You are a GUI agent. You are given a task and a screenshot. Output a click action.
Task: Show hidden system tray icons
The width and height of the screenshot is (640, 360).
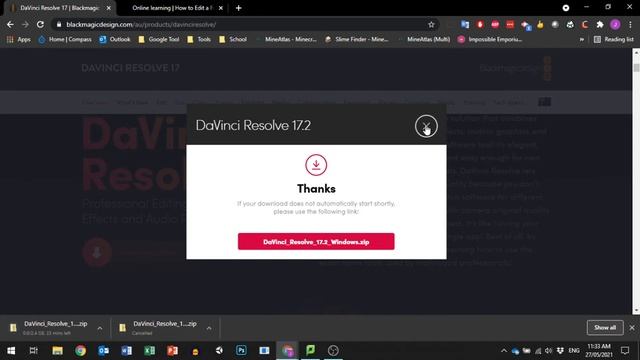(x=504, y=351)
